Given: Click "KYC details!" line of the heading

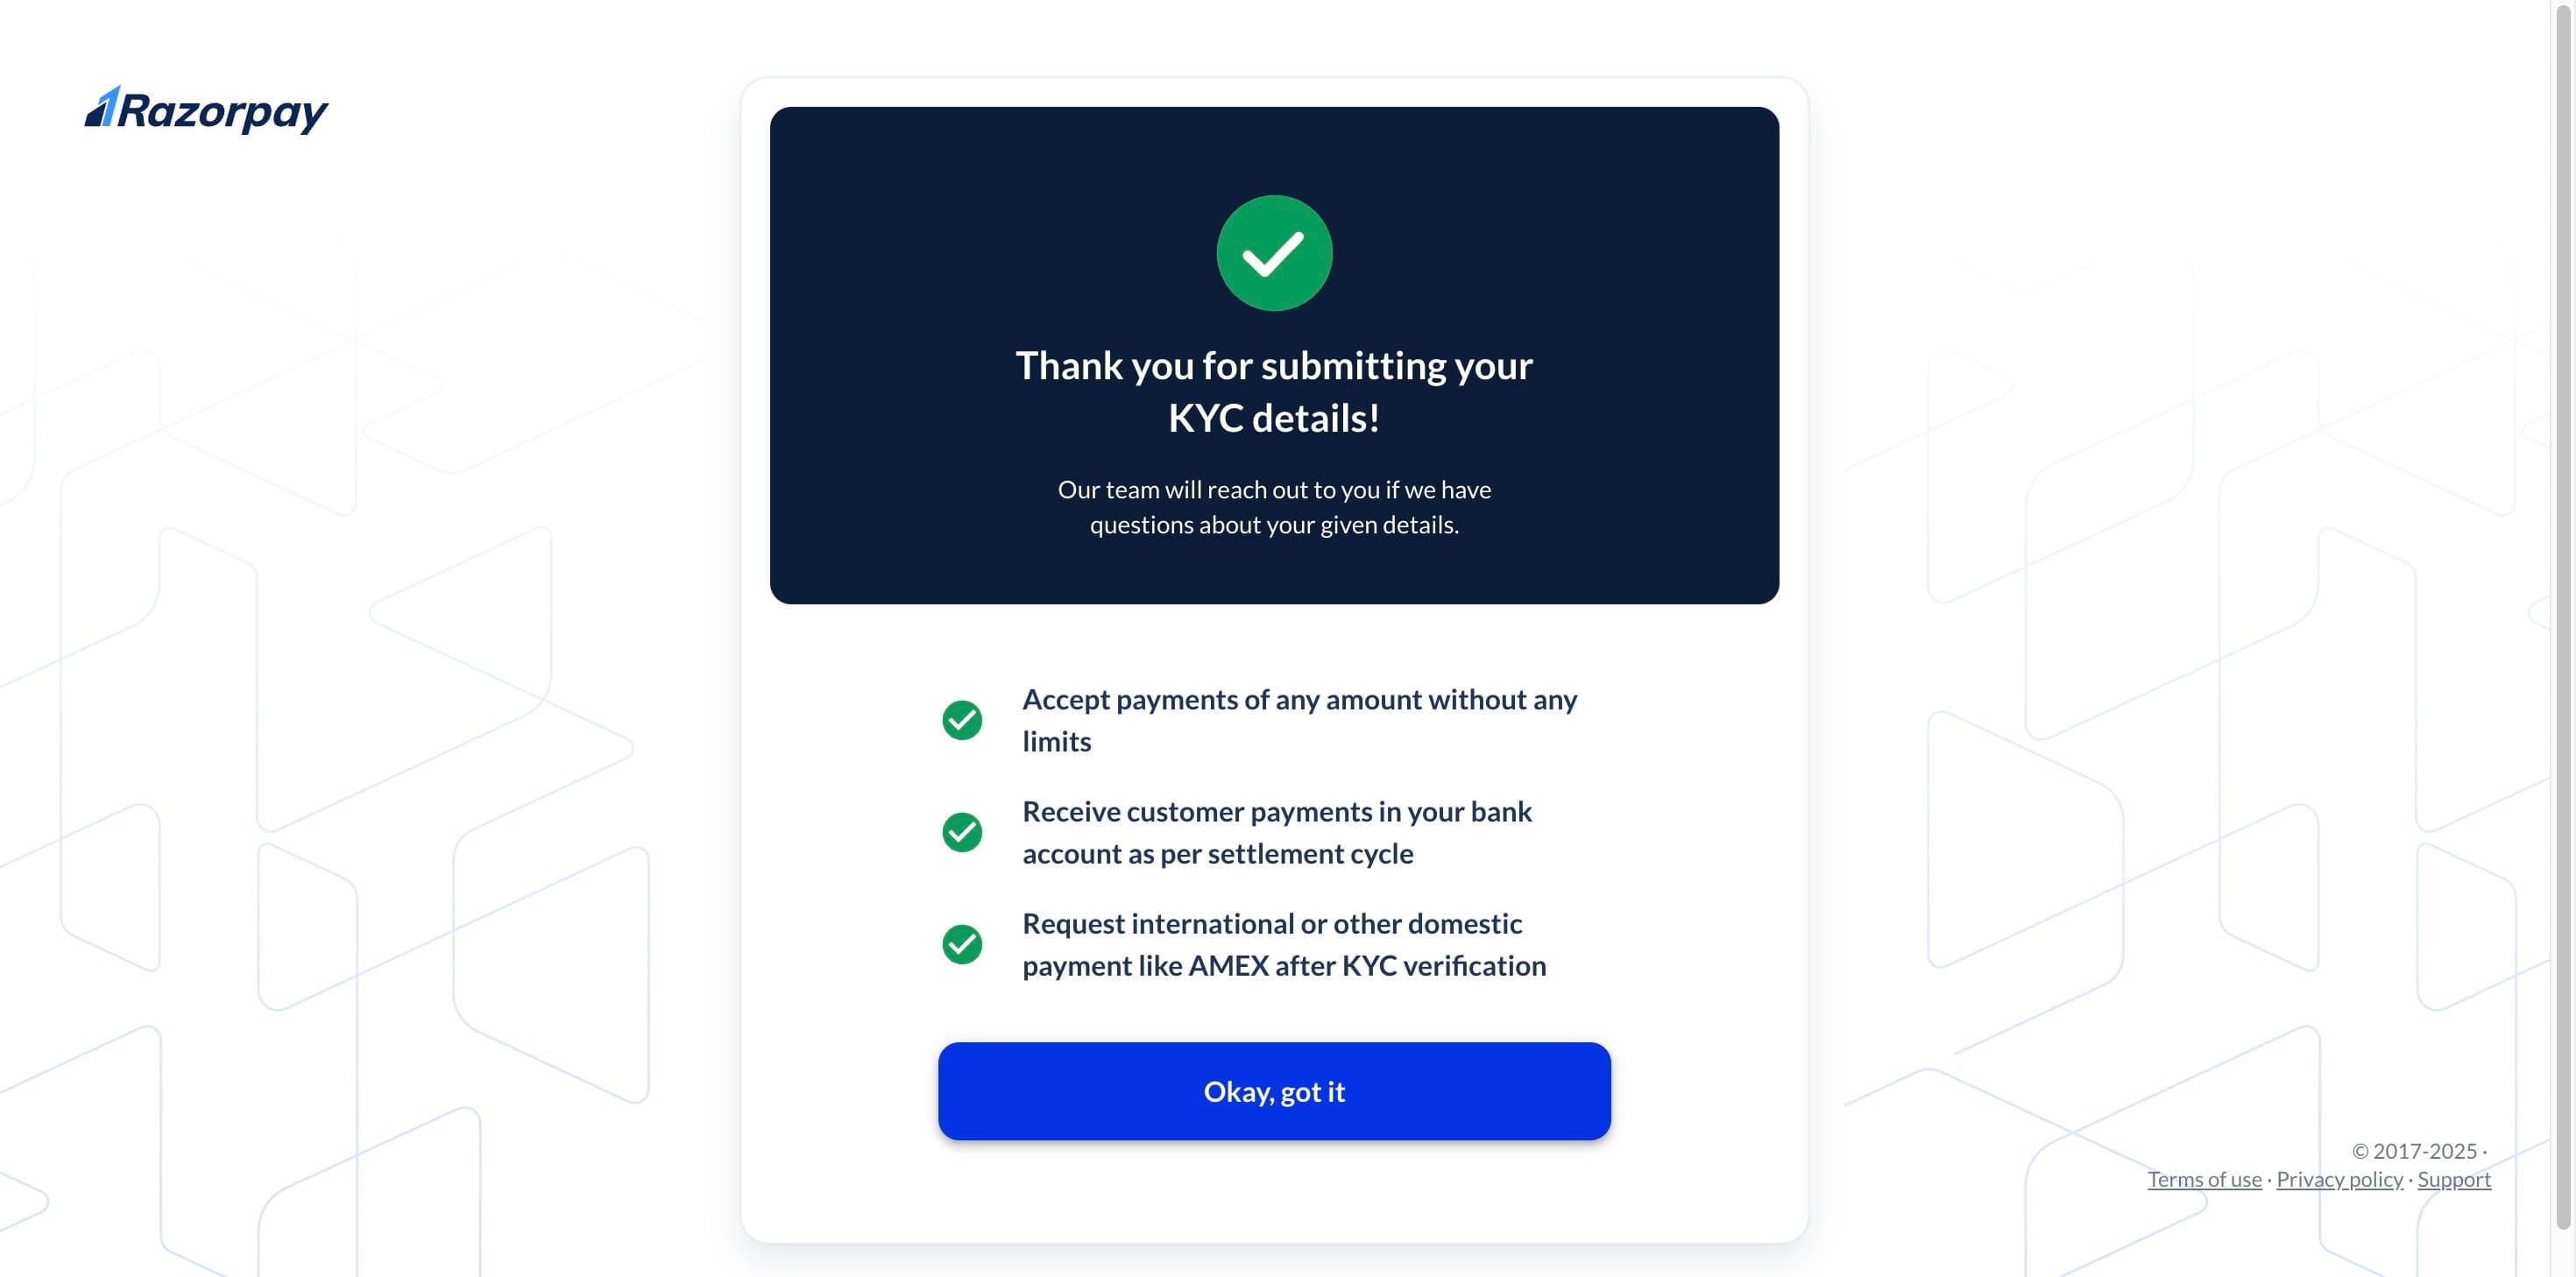Looking at the screenshot, I should [1273, 418].
